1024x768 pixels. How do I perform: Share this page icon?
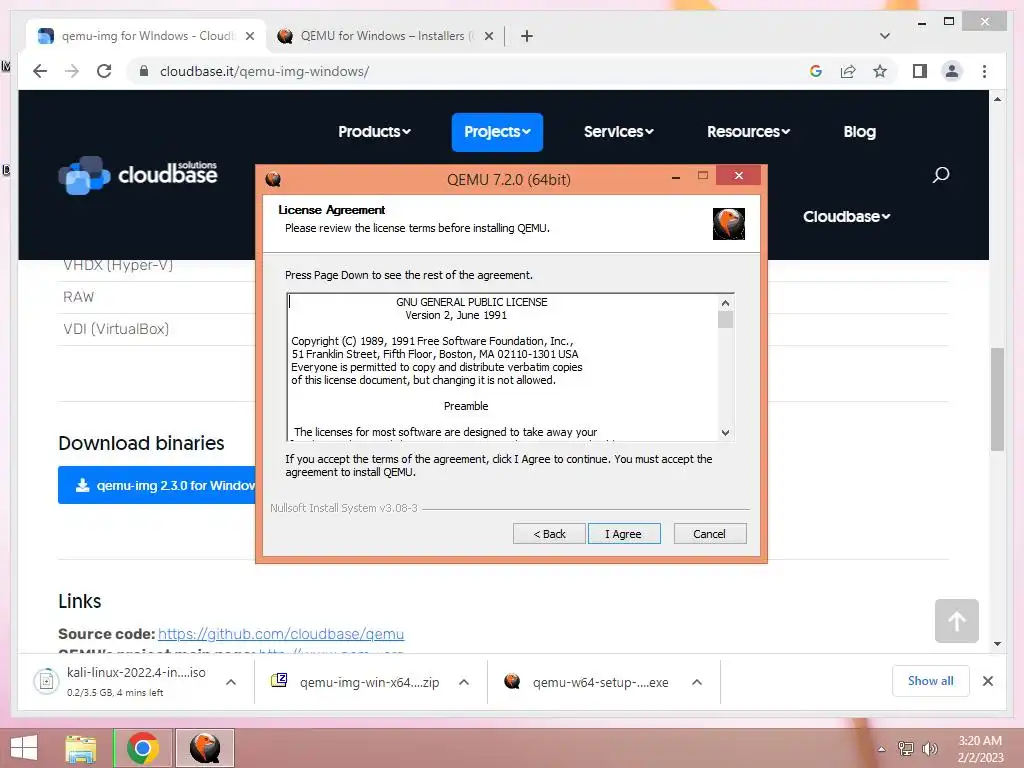[x=848, y=71]
